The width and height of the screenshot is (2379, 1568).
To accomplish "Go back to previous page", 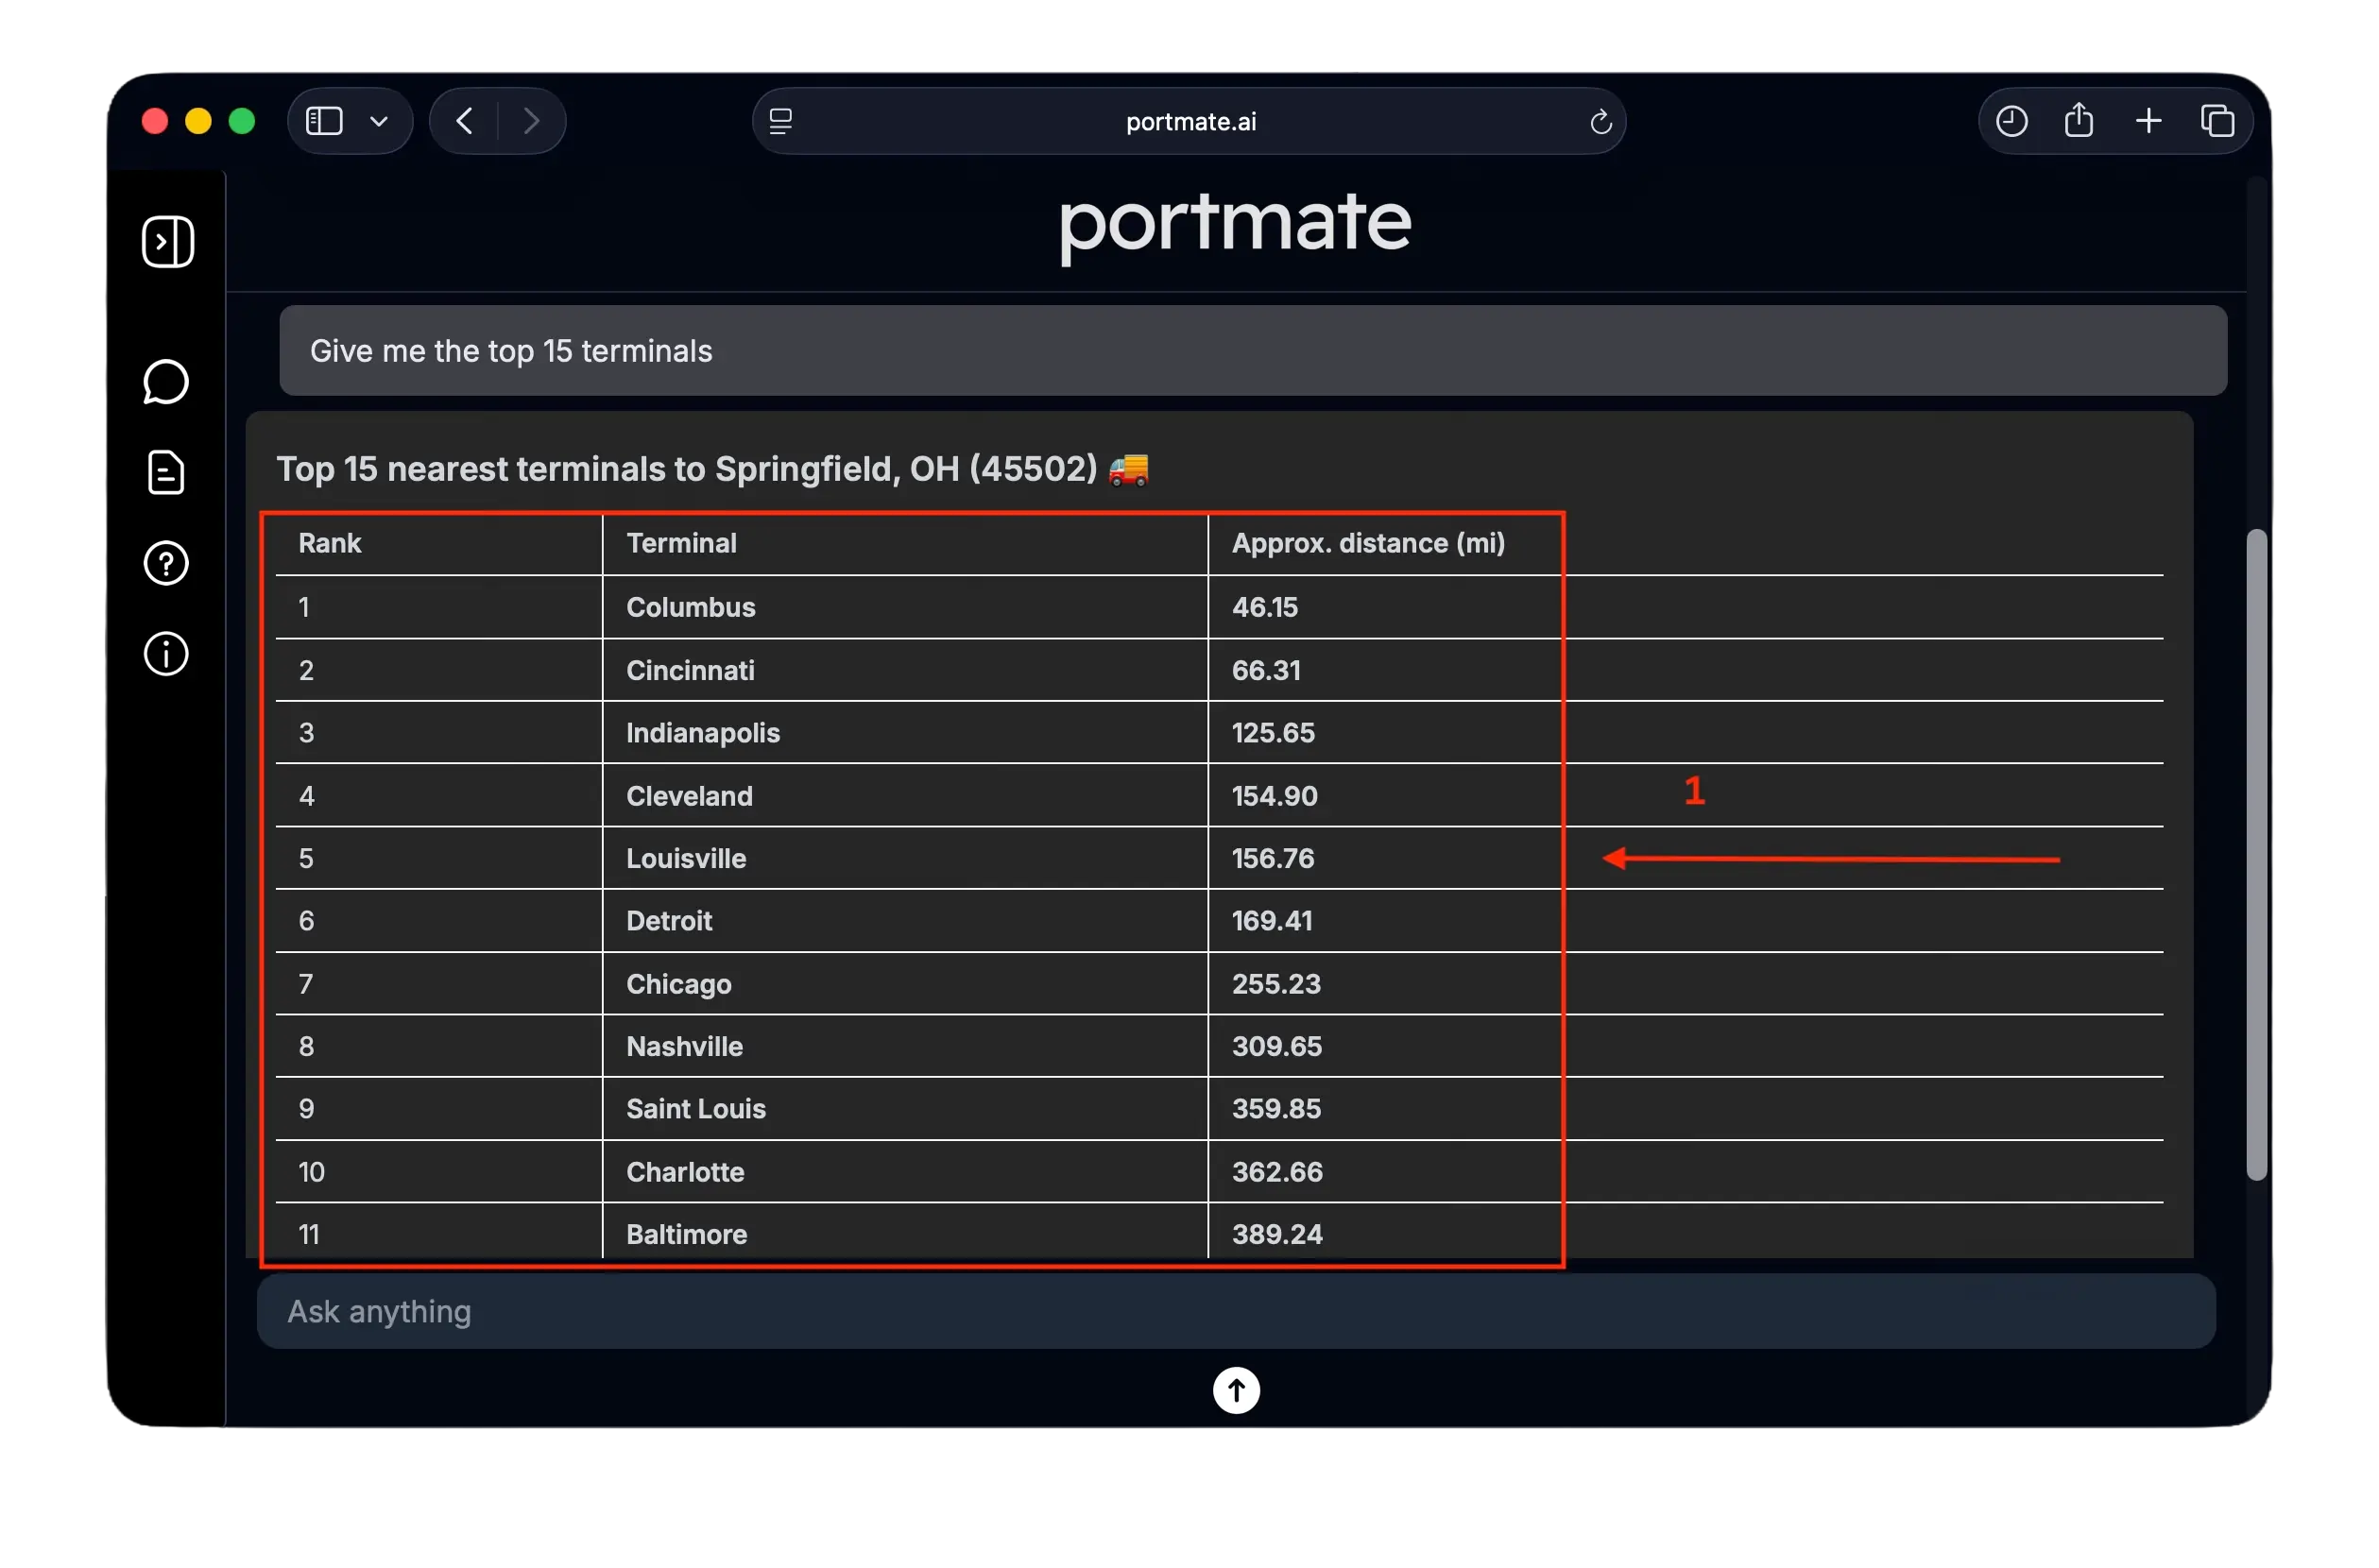I will click(x=464, y=121).
